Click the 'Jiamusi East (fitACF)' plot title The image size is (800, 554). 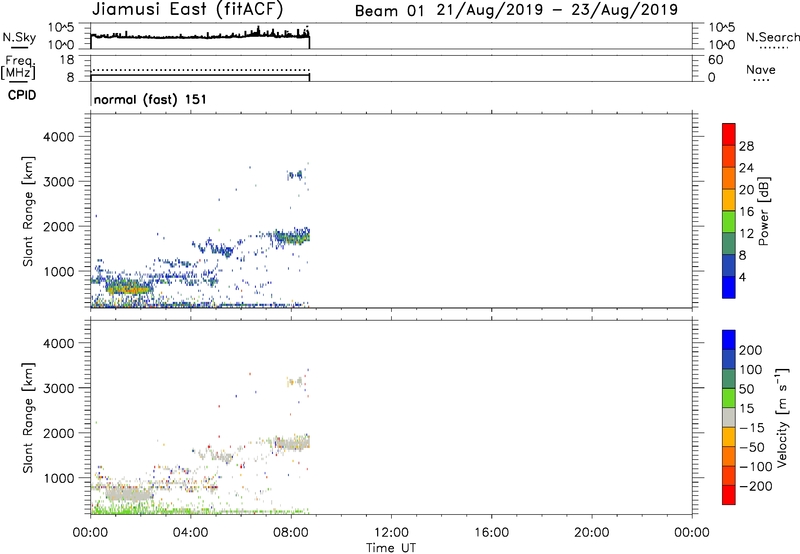[187, 9]
